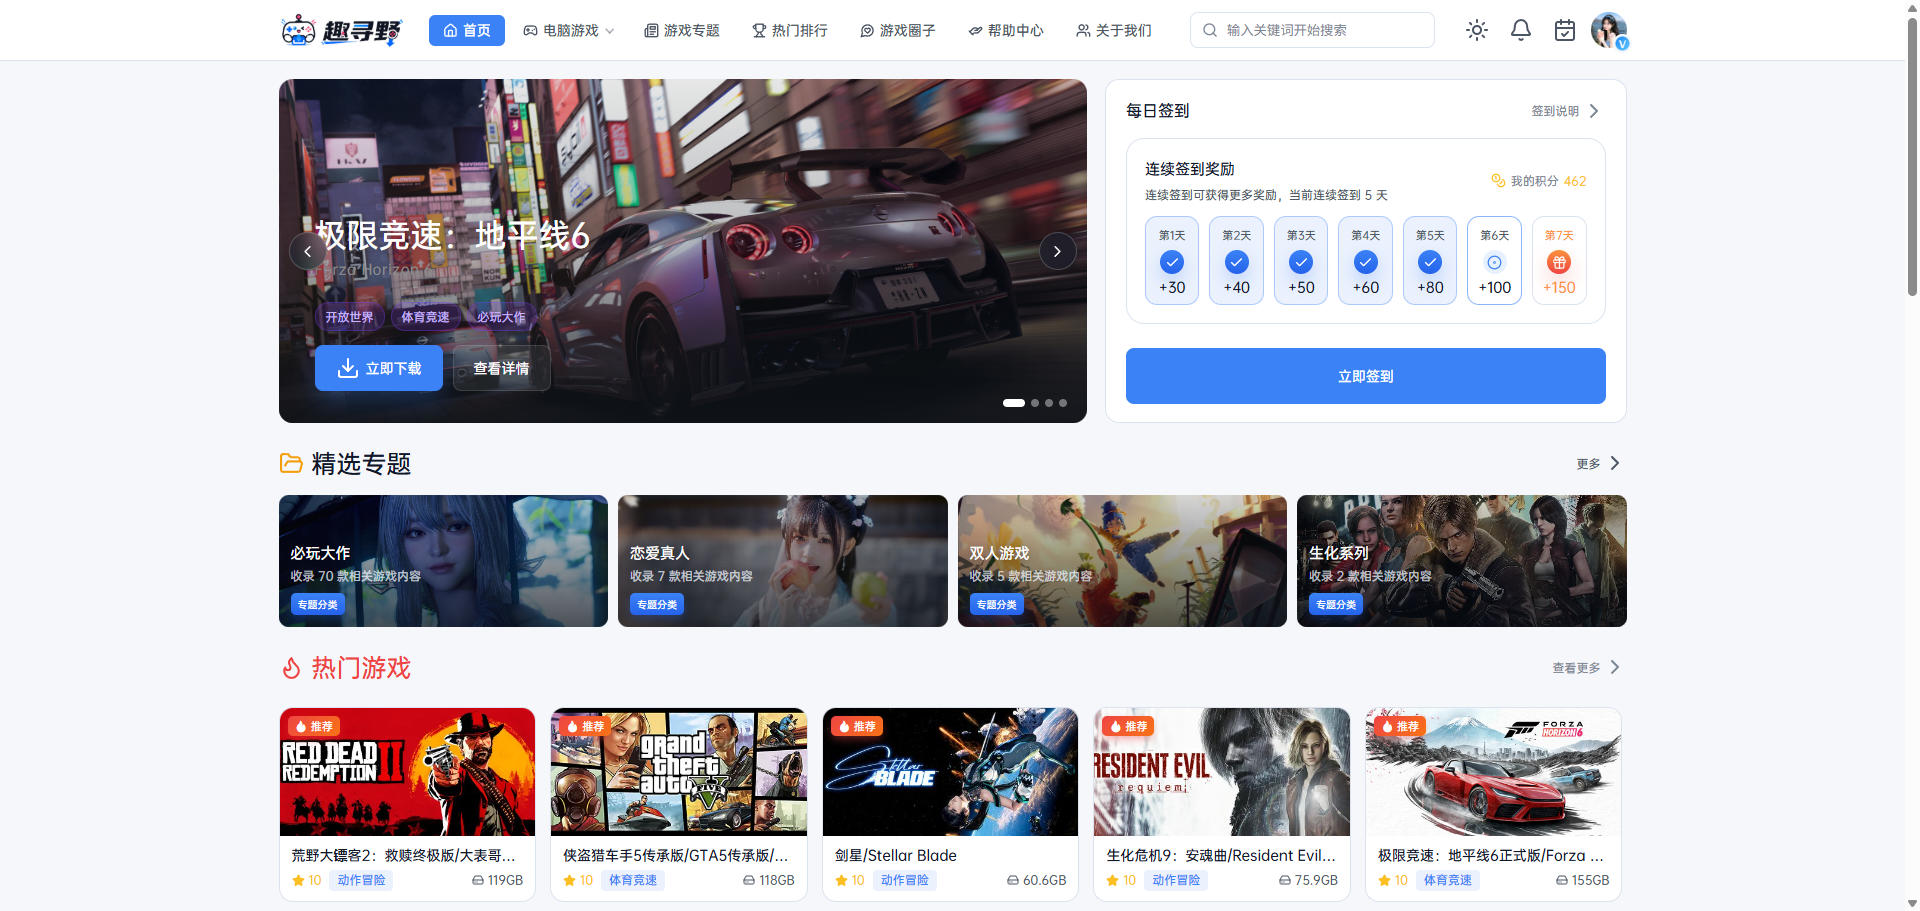This screenshot has height=911, width=1920.
Task: Select the 第1天 +30 check-in card
Action: click(x=1172, y=260)
